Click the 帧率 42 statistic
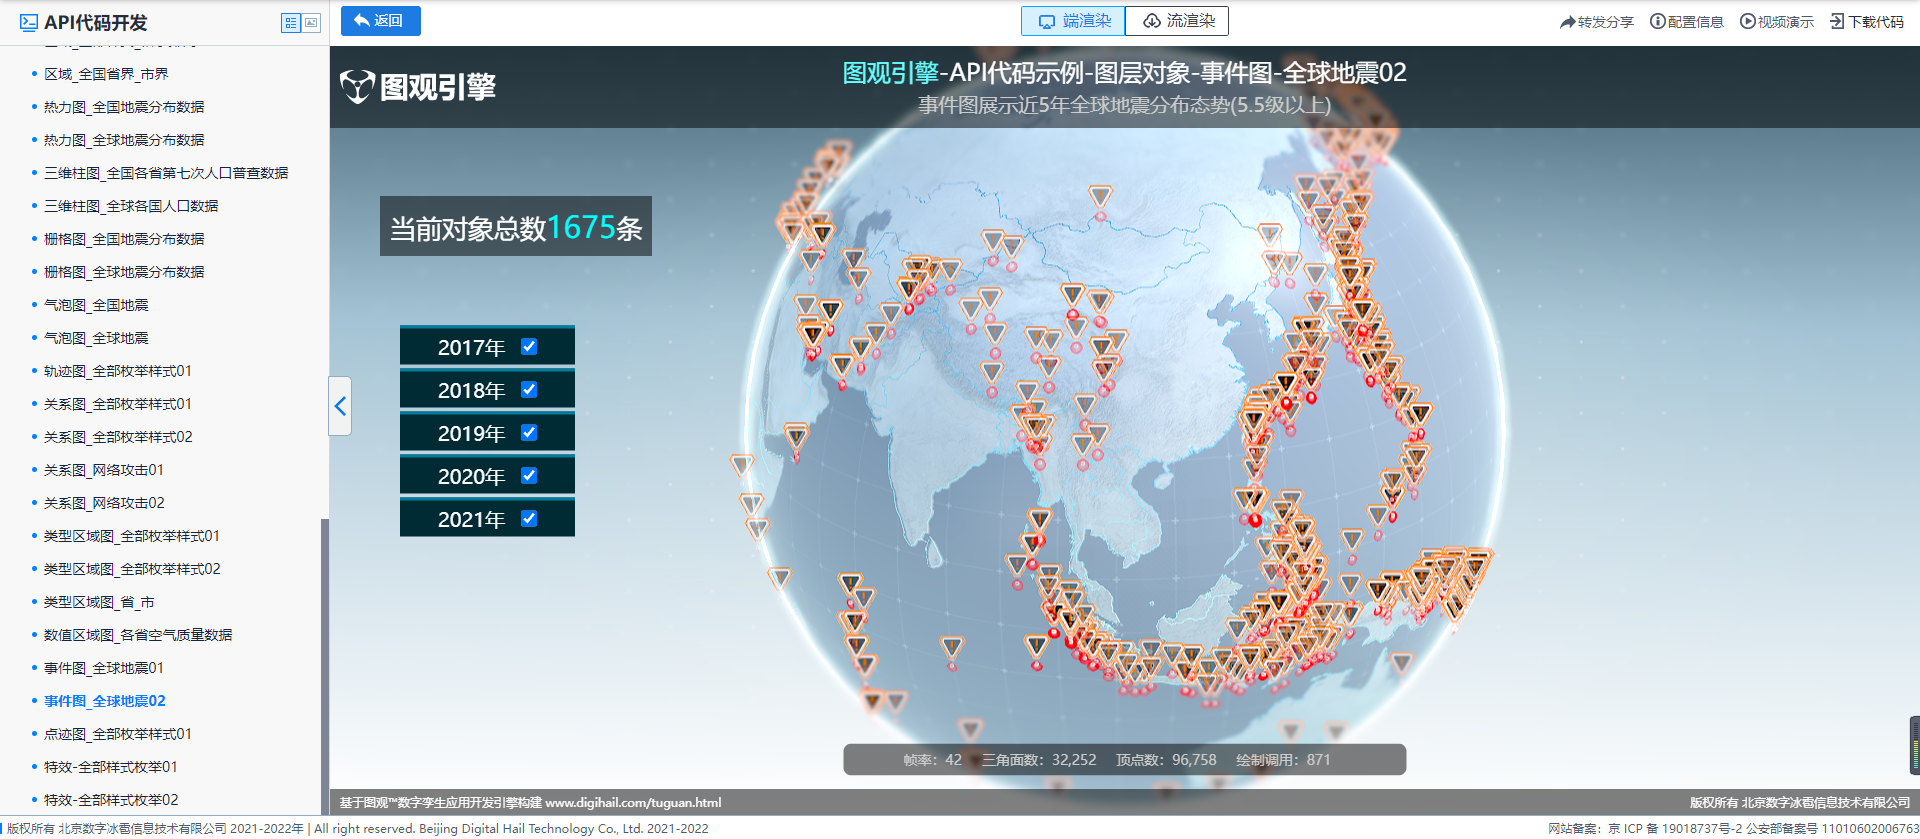Viewport: 1920px width, 839px height. coord(932,760)
